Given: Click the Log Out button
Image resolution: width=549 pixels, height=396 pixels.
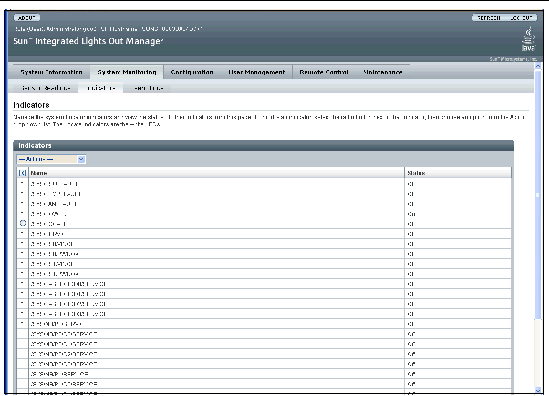Looking at the screenshot, I should 521,18.
